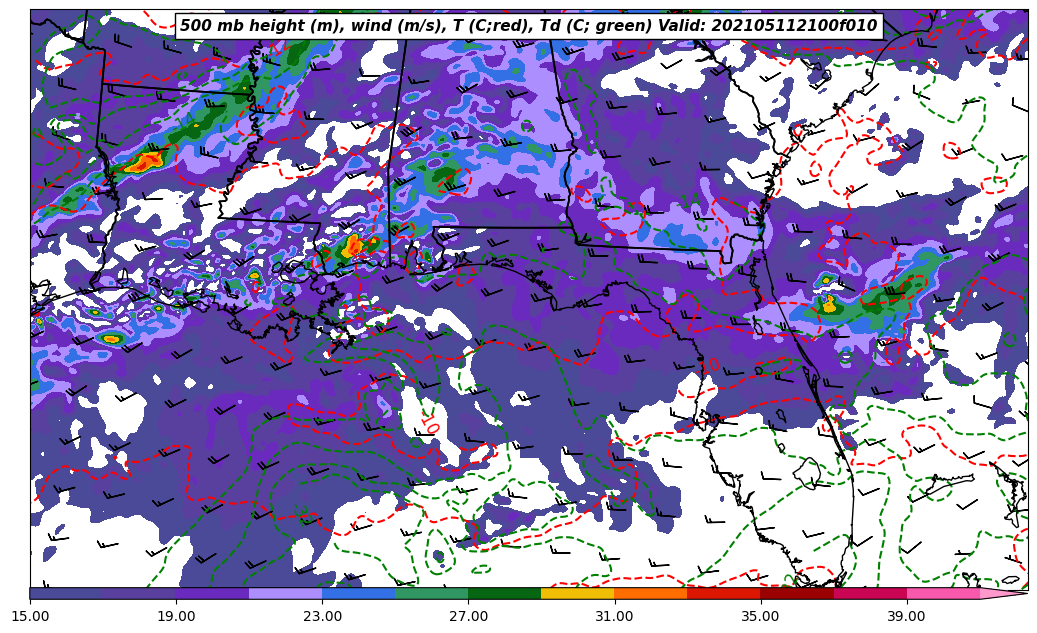Select the 23.00 tick label on colorbar
The image size is (1037, 633).
[x=322, y=616]
